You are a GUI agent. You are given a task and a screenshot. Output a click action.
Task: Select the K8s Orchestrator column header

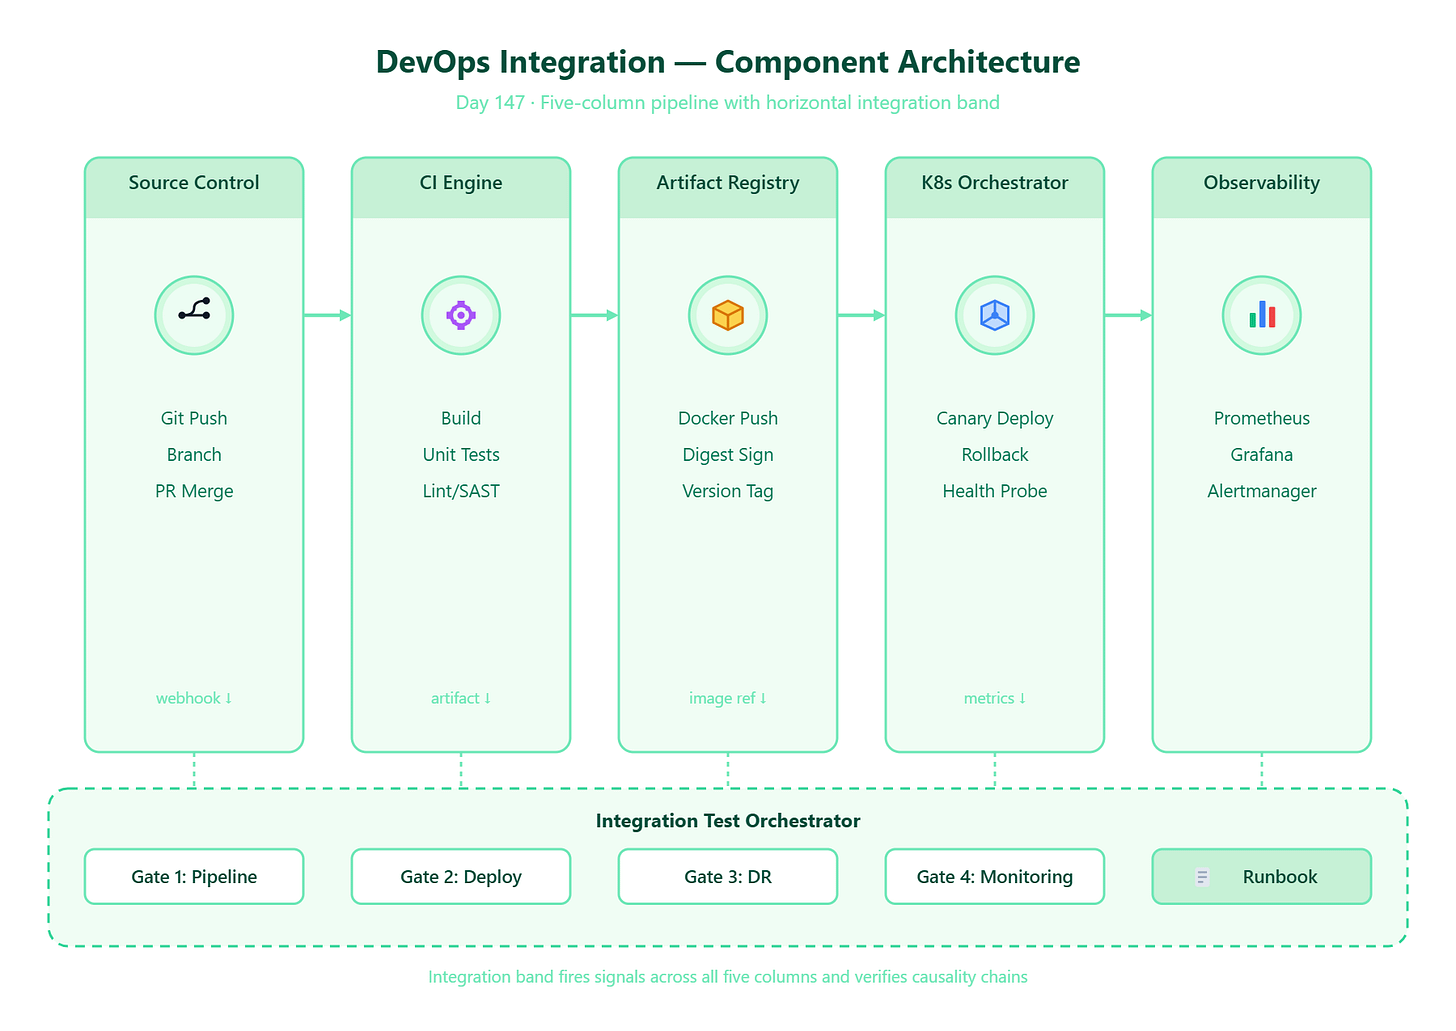point(995,187)
